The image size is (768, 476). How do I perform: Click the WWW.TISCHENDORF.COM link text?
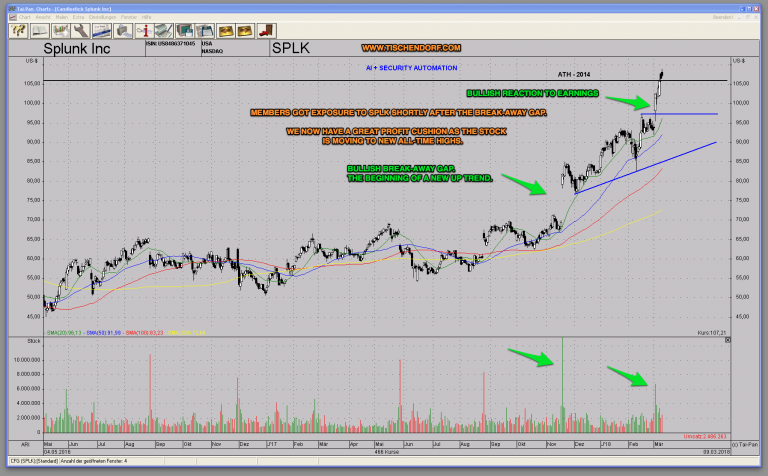(x=410, y=48)
